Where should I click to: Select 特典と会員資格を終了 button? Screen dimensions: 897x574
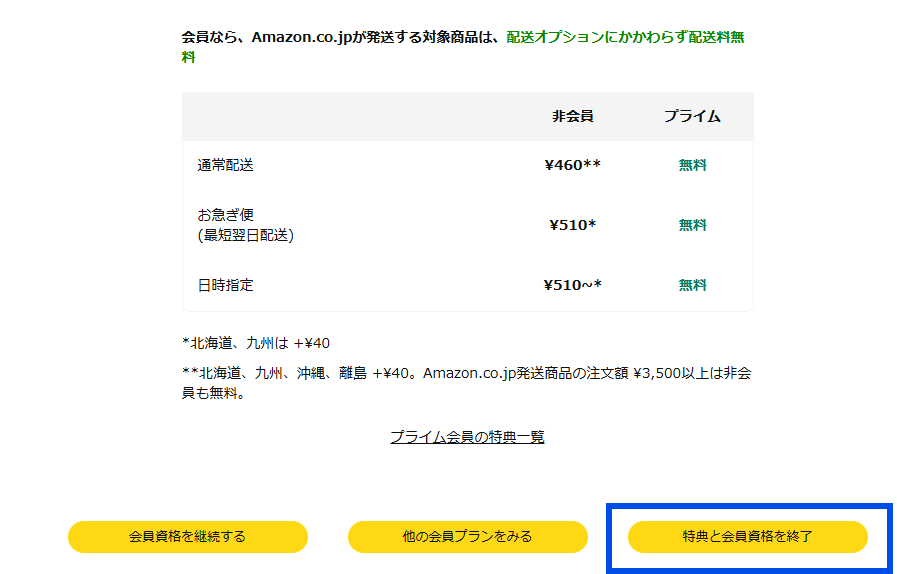(x=748, y=537)
